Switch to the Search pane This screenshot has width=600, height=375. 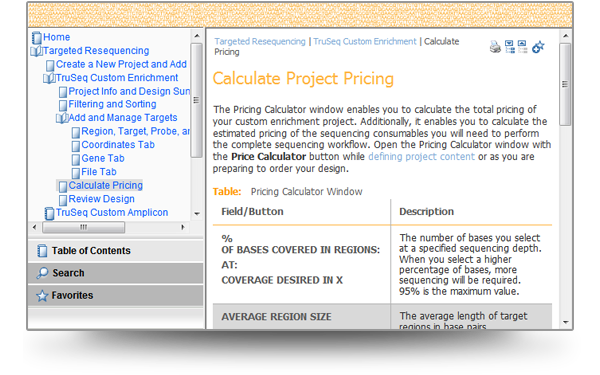point(116,273)
